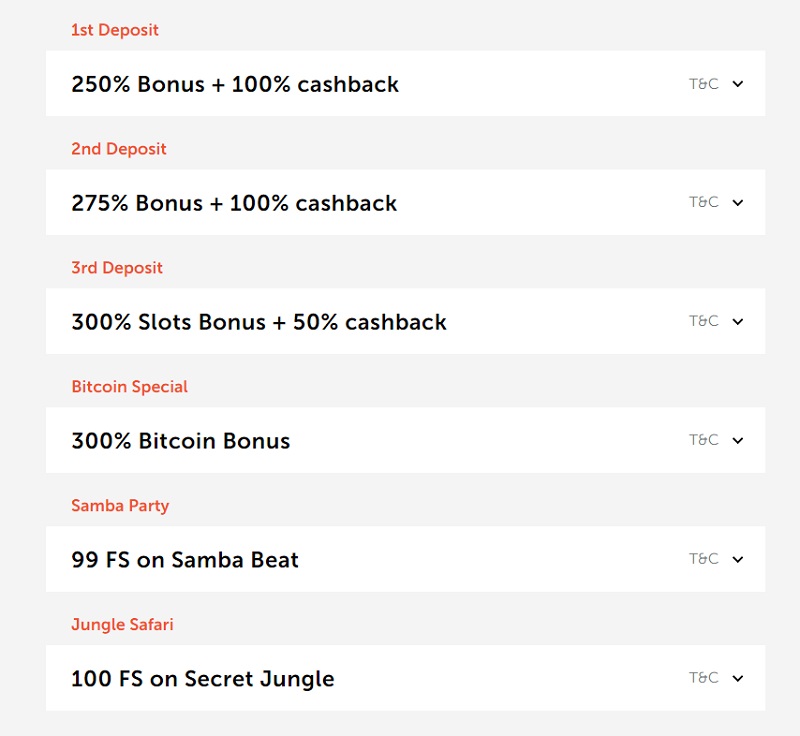Open T&C for Bitcoin Special bonus
This screenshot has height=736, width=800.
point(704,440)
